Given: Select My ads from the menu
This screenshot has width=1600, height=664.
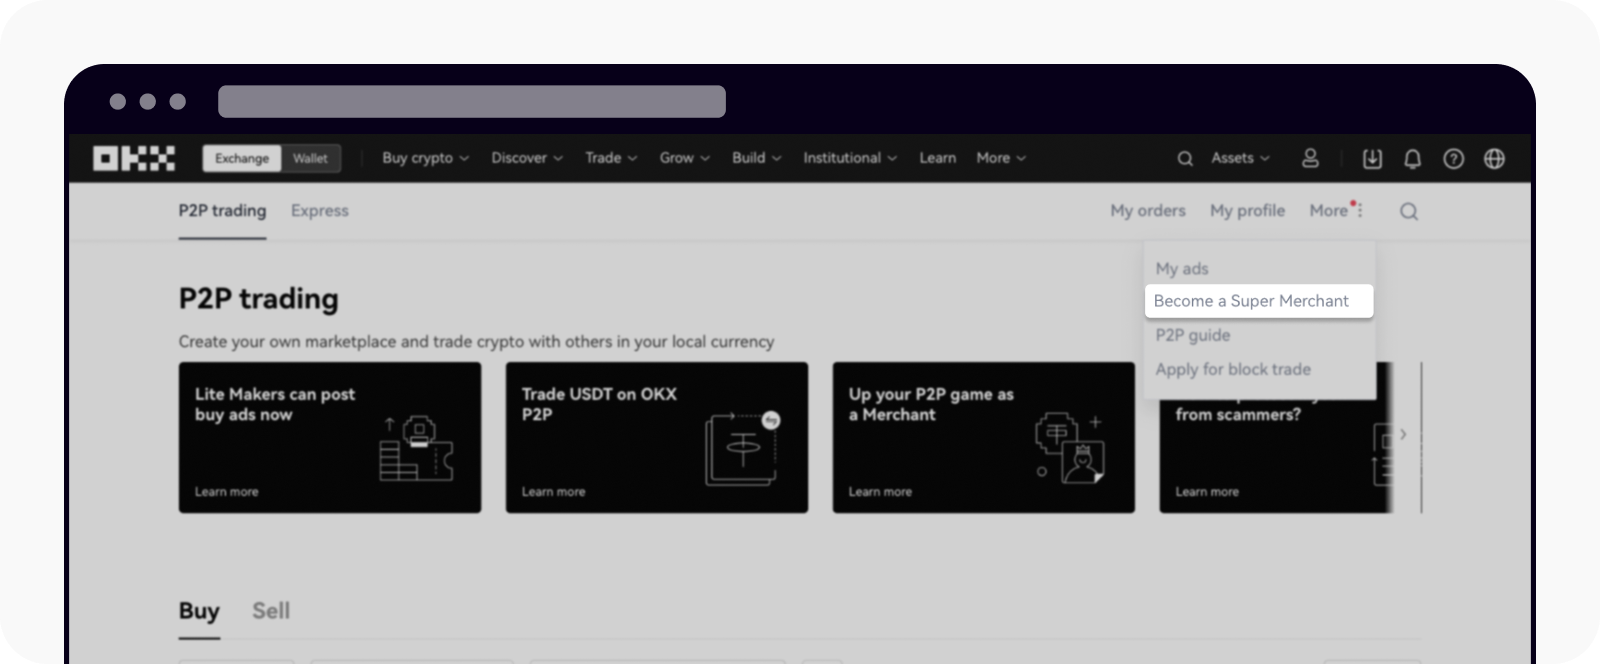Looking at the screenshot, I should point(1182,268).
